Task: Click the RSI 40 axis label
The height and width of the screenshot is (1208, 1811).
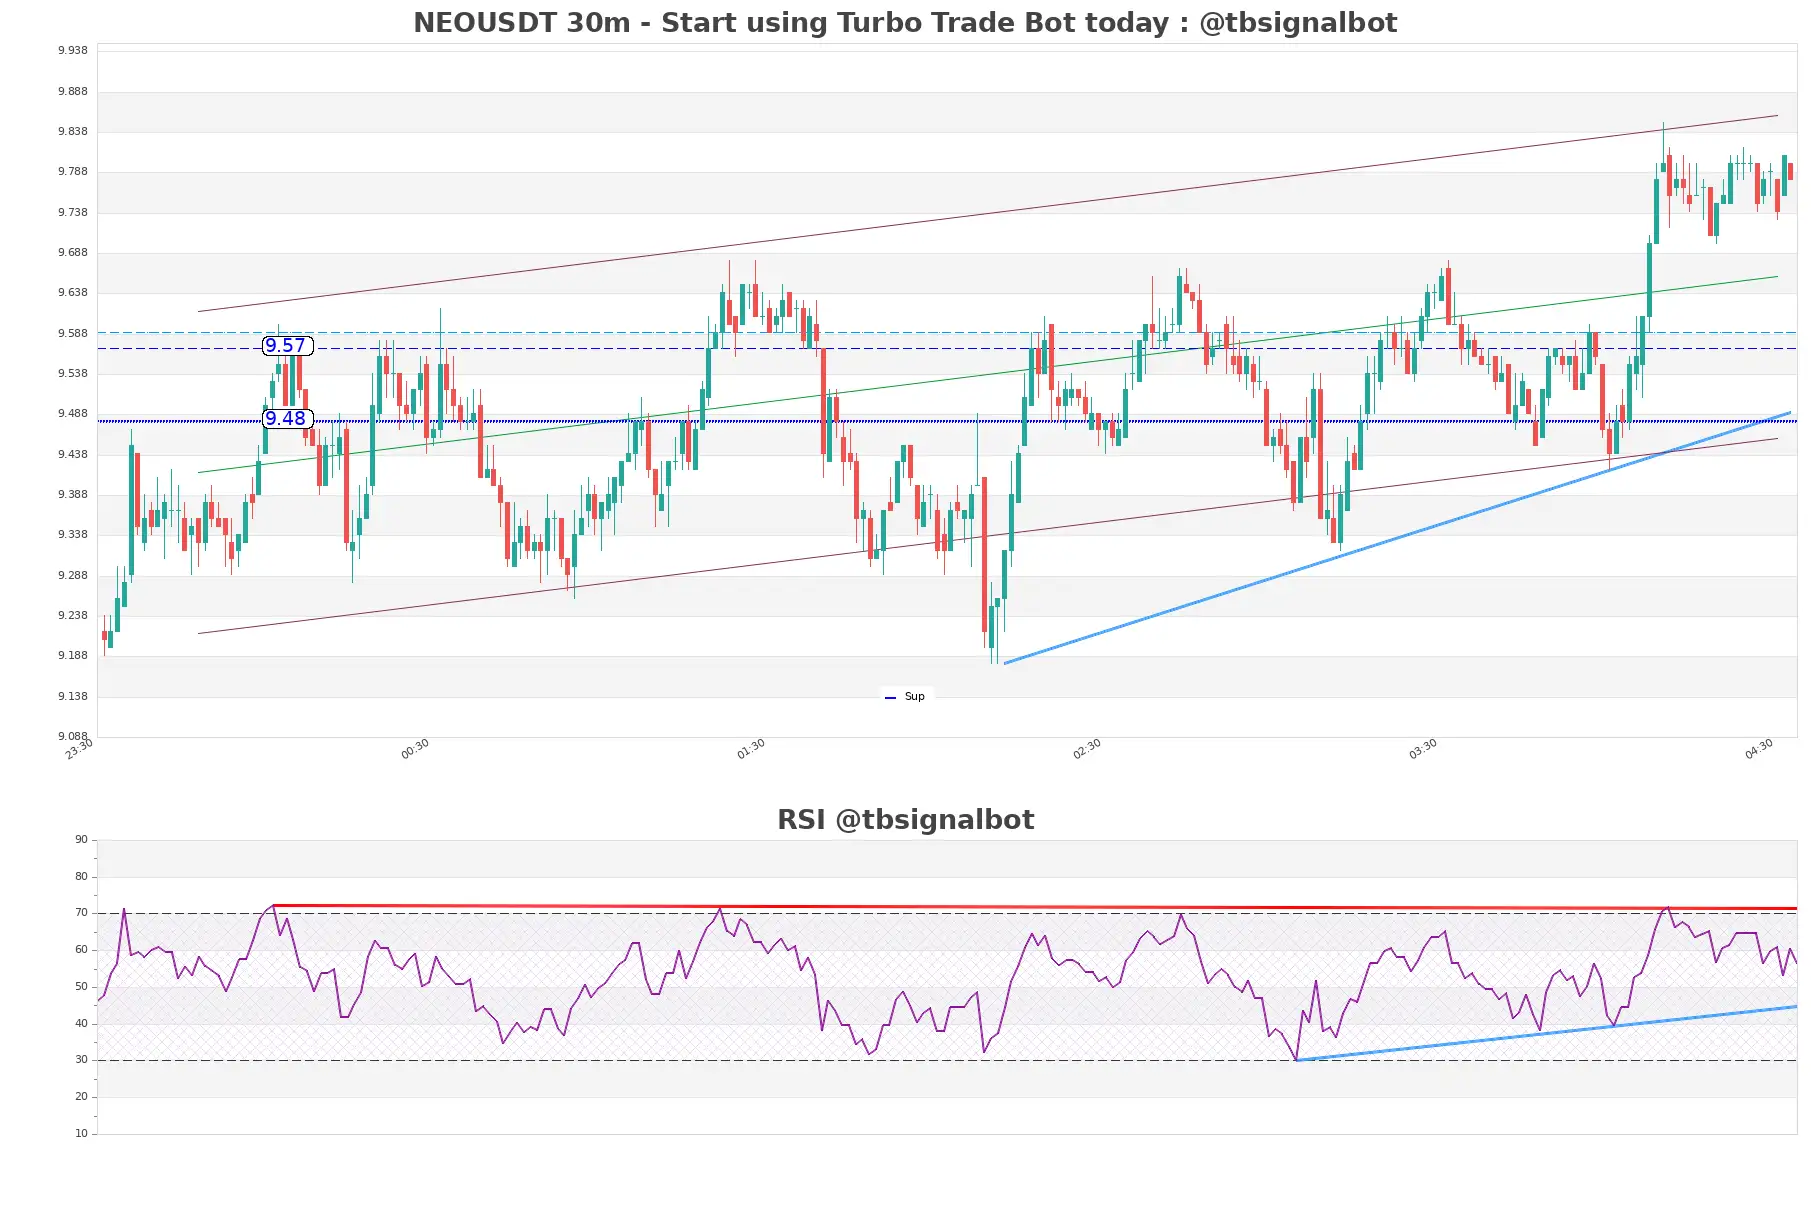Action: [x=81, y=1024]
